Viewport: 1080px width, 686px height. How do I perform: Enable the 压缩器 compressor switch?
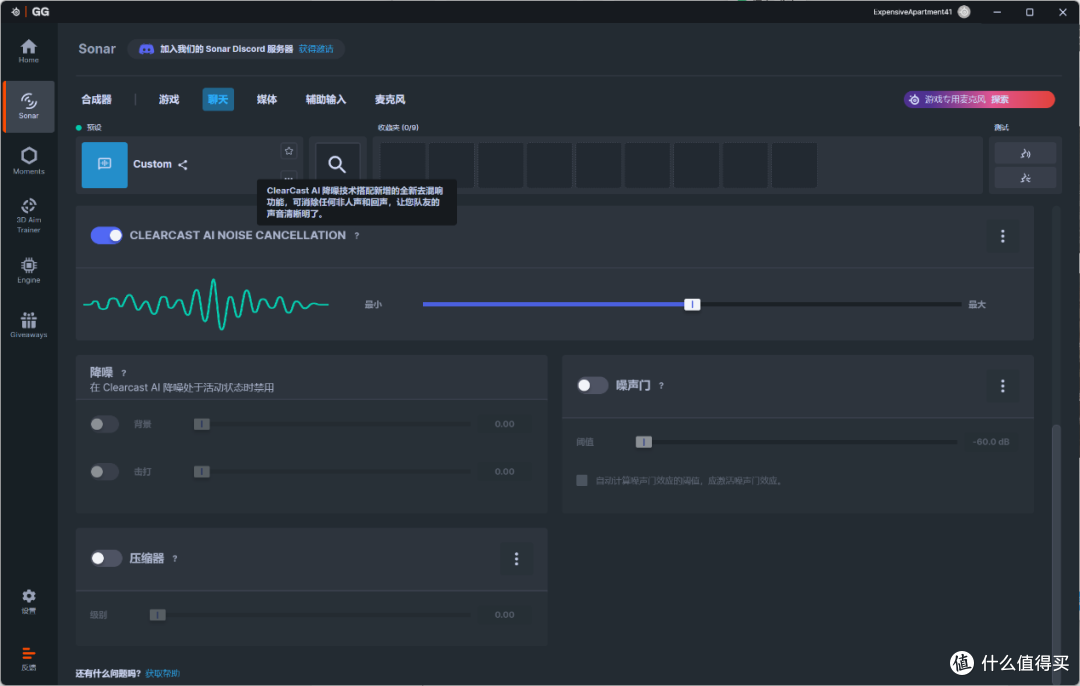[106, 558]
